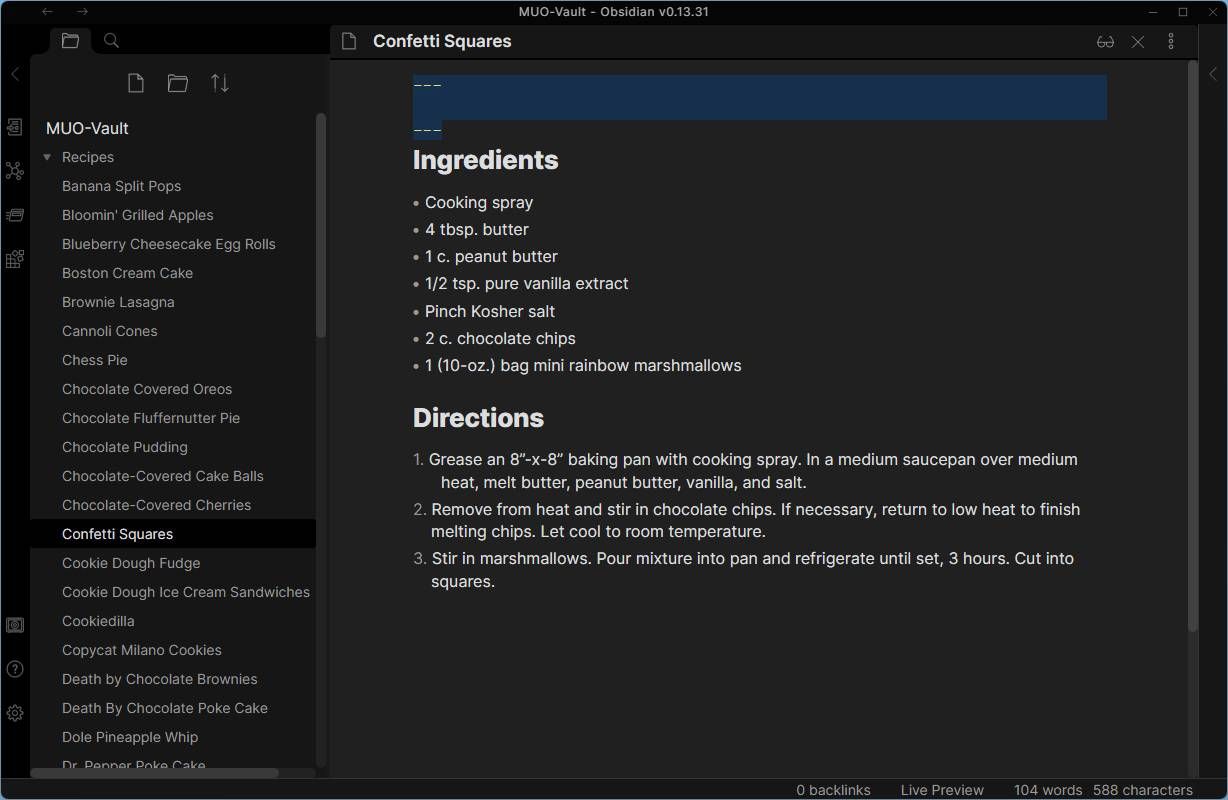Create a new note
The width and height of the screenshot is (1228, 800).
(x=136, y=84)
